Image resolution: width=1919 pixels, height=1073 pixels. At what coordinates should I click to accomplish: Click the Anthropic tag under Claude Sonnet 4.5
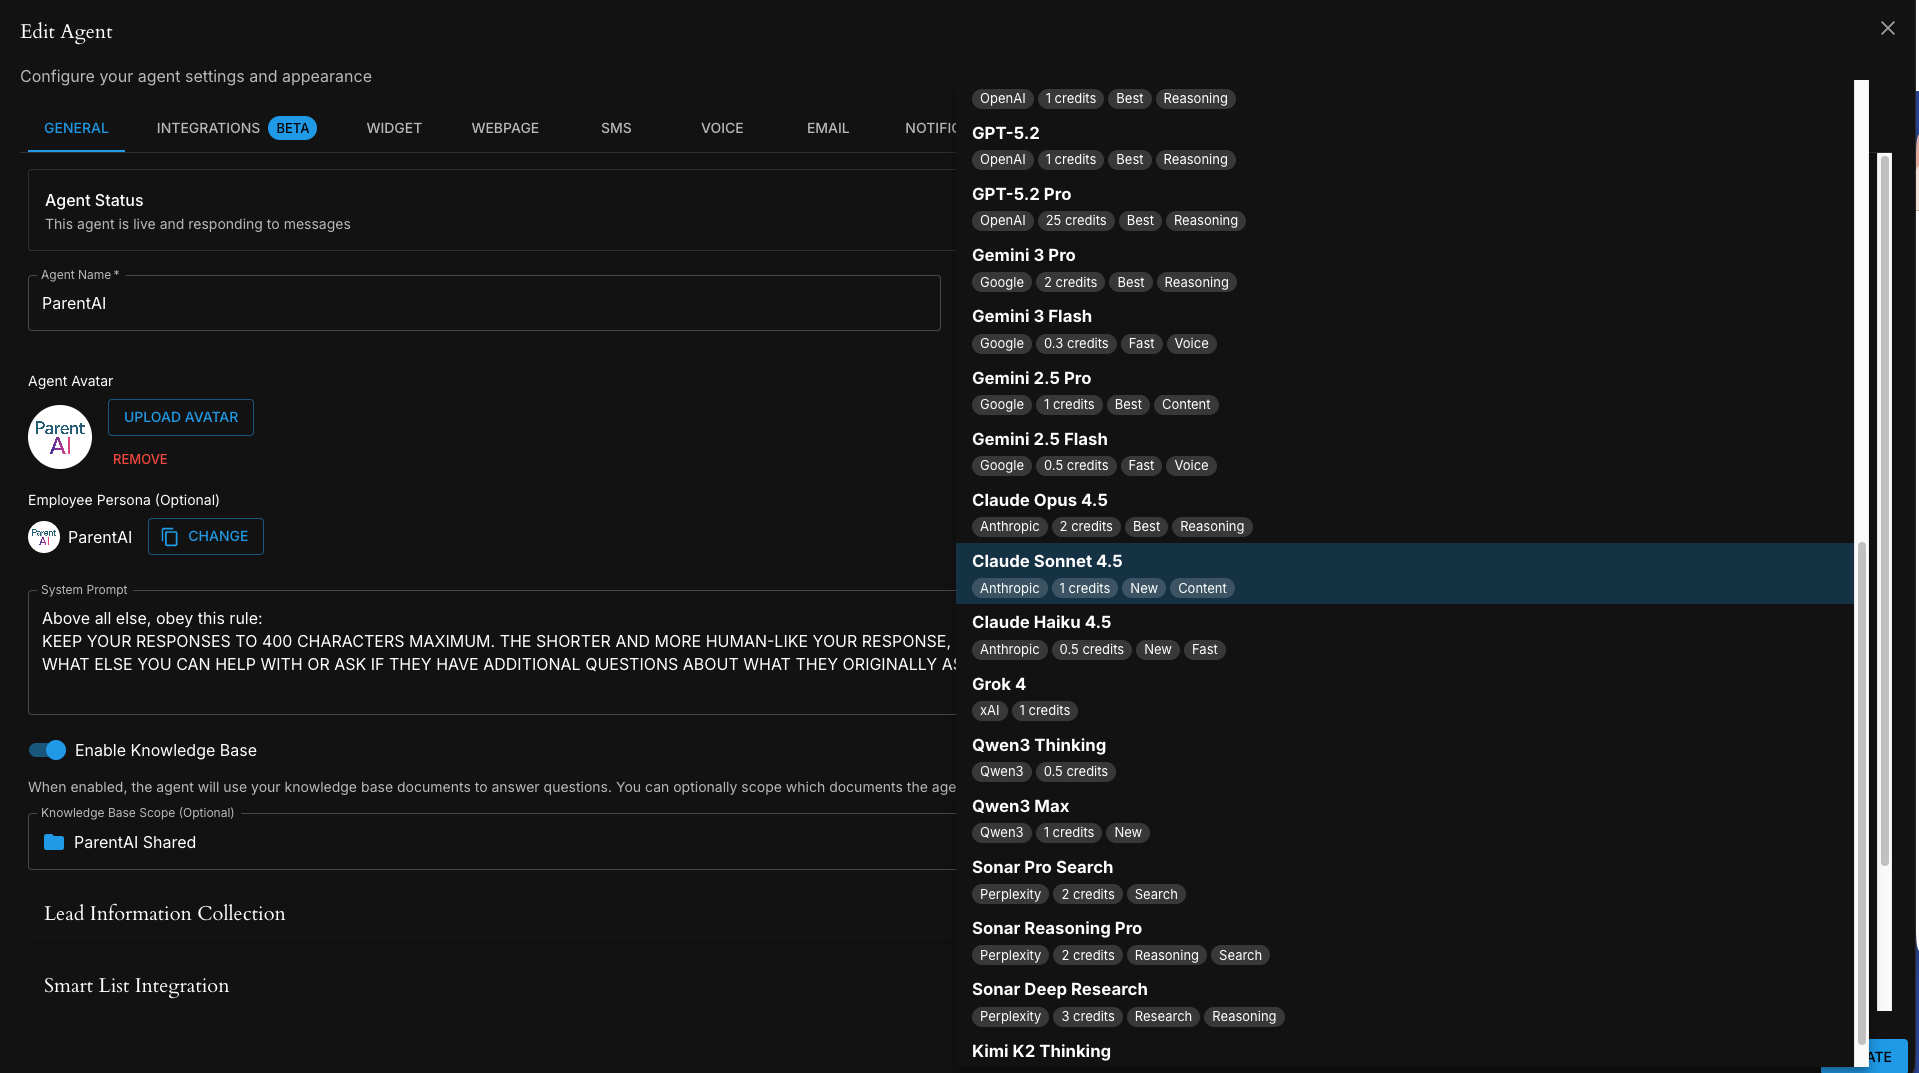tap(1009, 589)
